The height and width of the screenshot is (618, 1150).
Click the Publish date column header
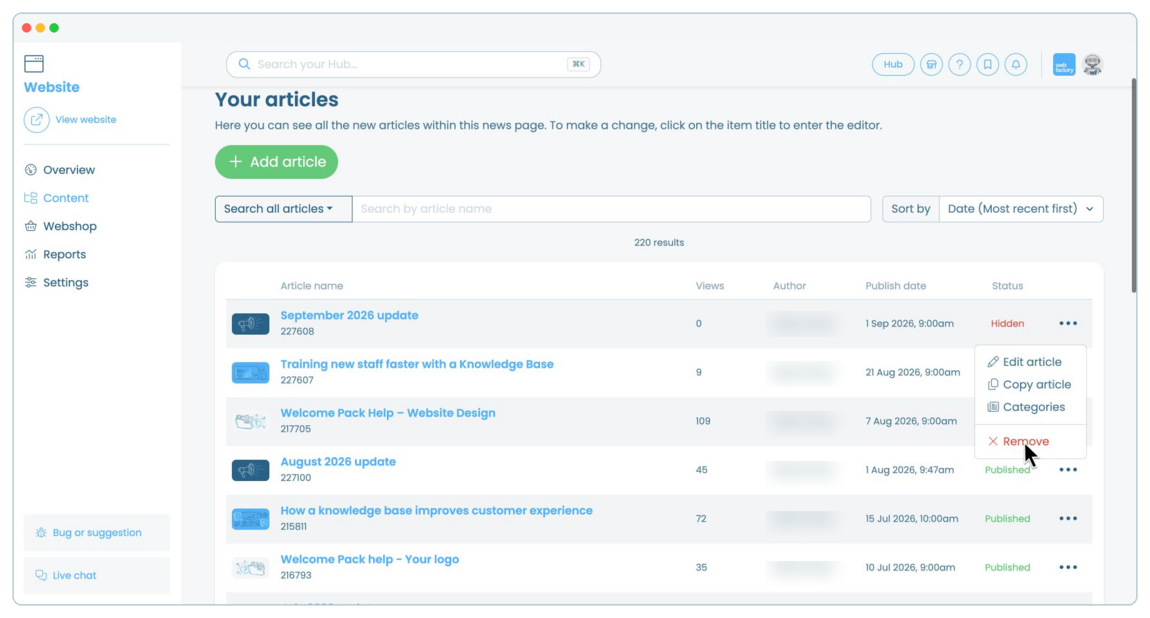[x=896, y=286]
